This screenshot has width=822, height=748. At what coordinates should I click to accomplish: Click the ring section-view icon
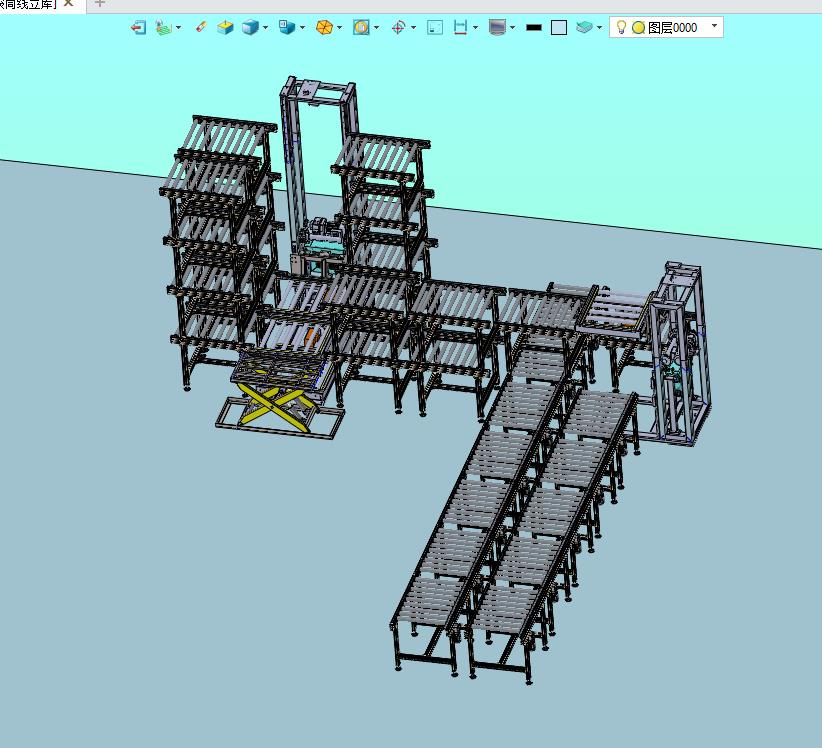pos(361,27)
